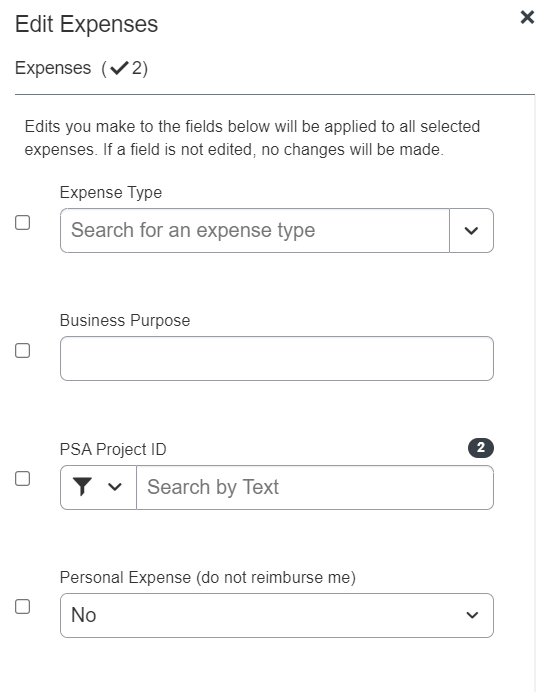Select the Expenses section header
The image size is (536, 692).
pyautogui.click(x=81, y=68)
